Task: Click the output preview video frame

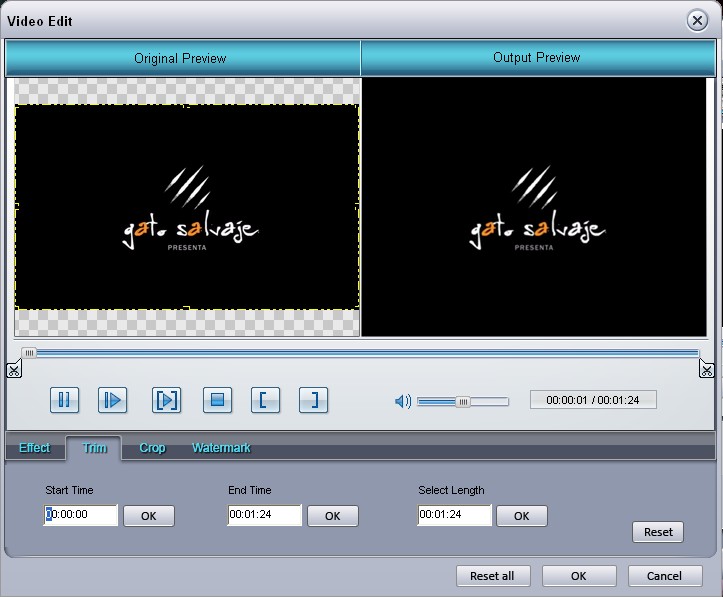Action: [534, 207]
